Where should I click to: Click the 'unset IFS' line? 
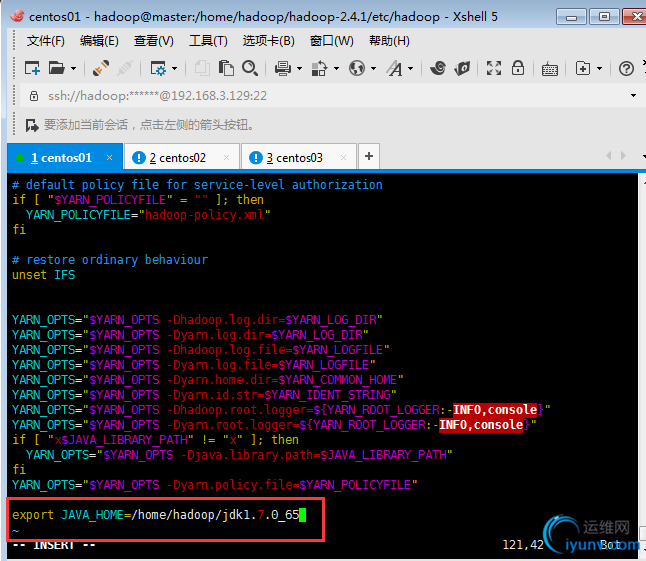[x=44, y=275]
